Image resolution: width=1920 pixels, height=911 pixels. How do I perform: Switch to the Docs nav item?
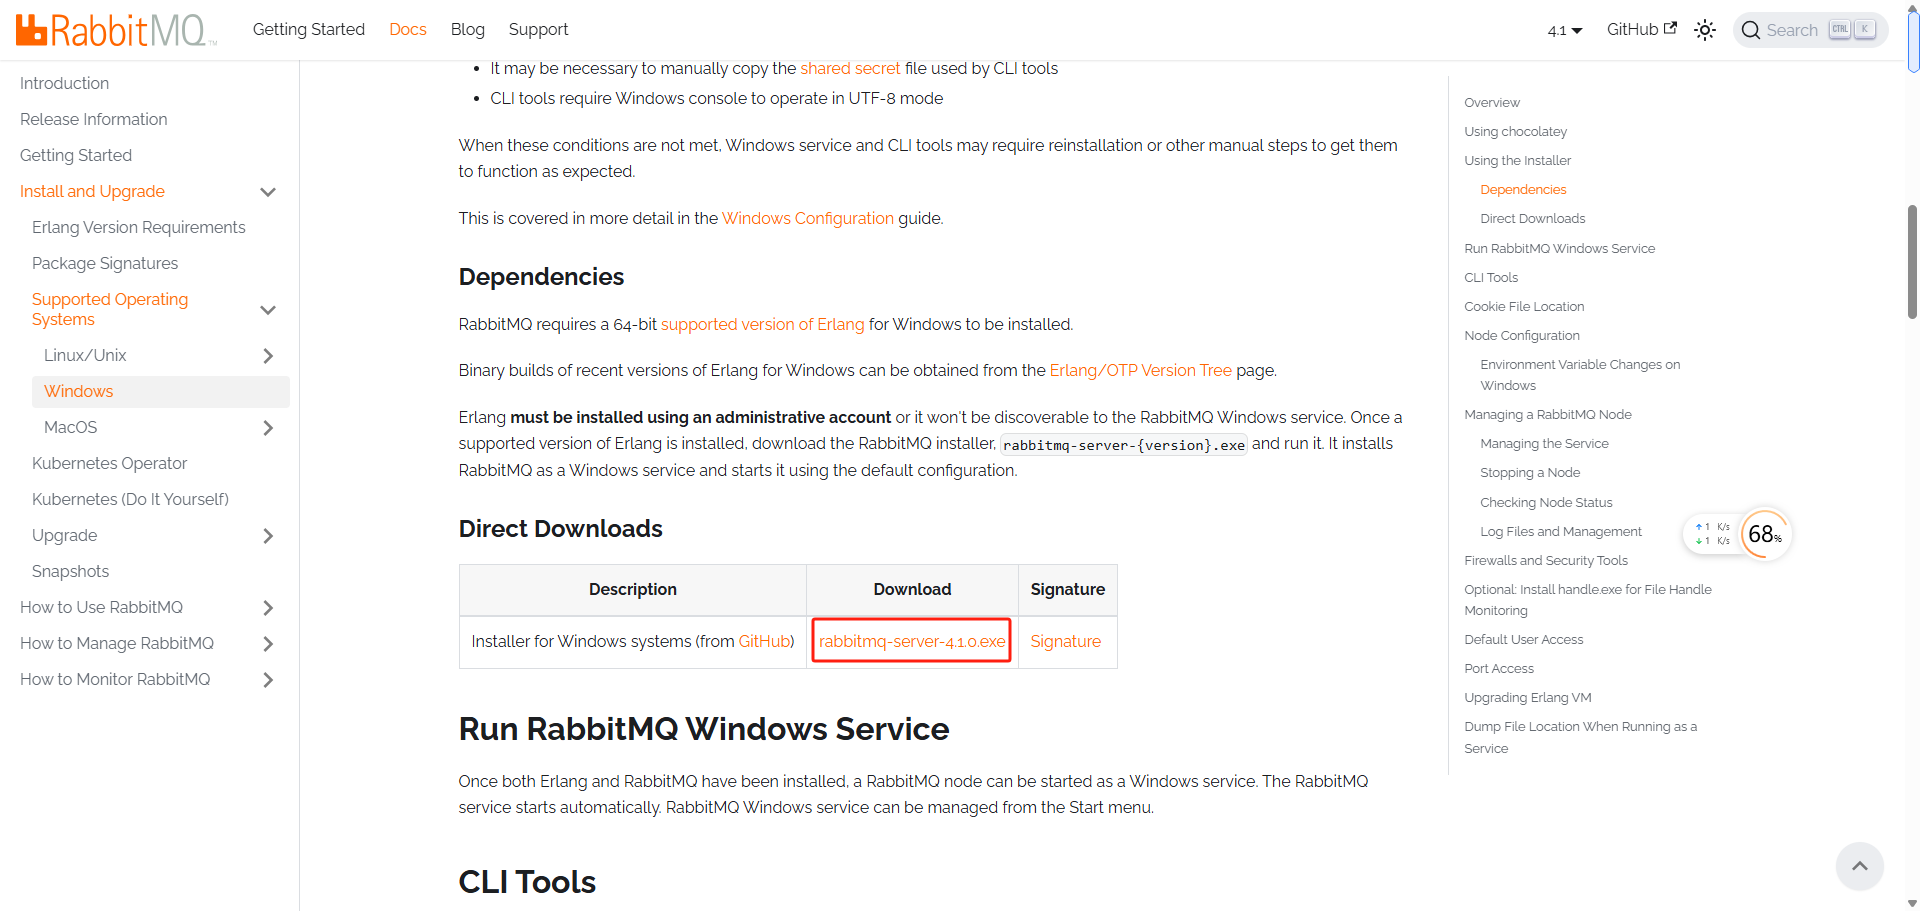(407, 29)
